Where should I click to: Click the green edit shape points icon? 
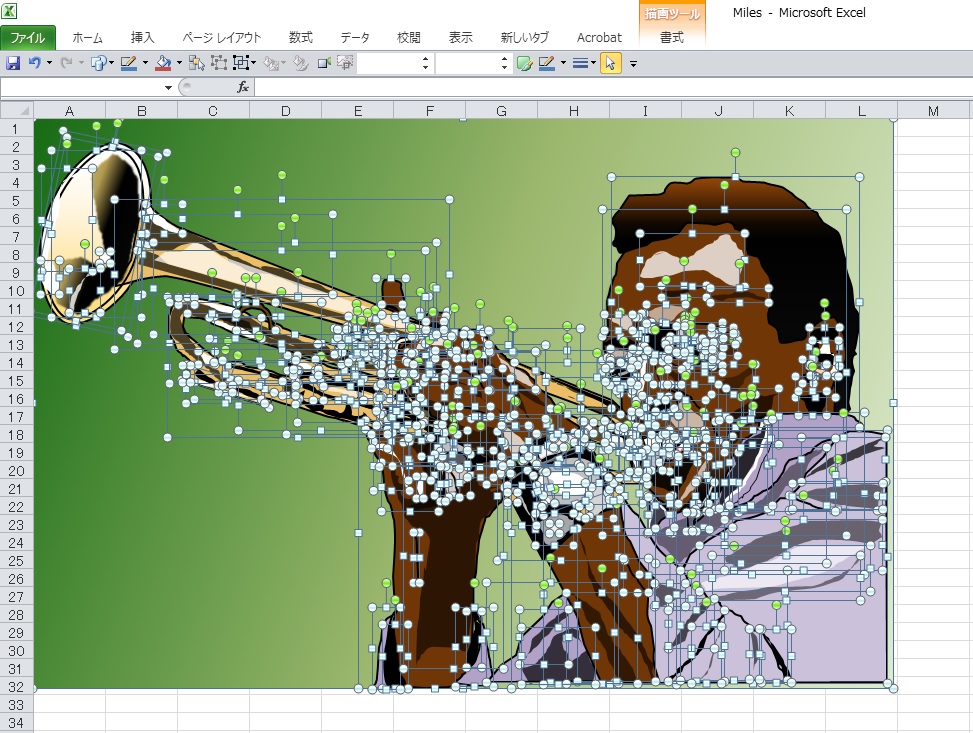point(524,63)
